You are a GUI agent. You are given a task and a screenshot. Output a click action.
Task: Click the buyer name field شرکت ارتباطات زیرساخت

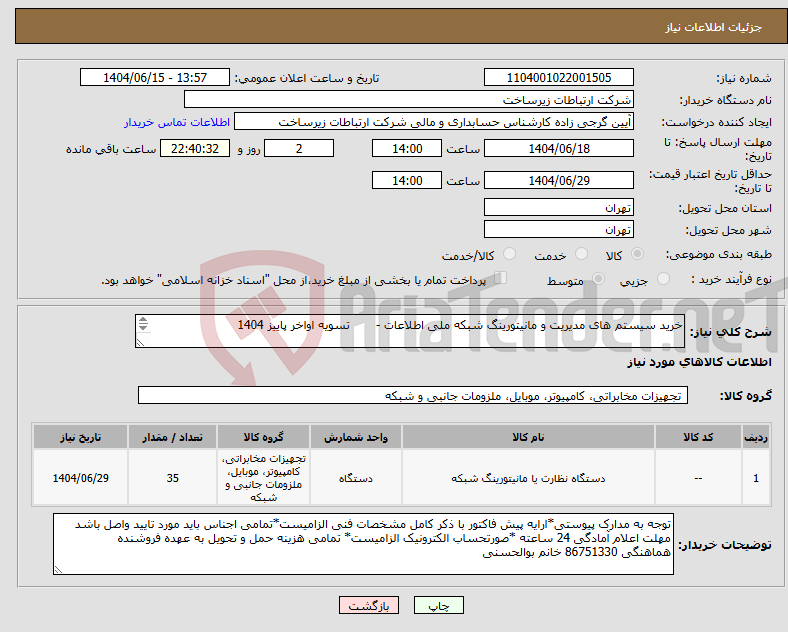coord(409,99)
